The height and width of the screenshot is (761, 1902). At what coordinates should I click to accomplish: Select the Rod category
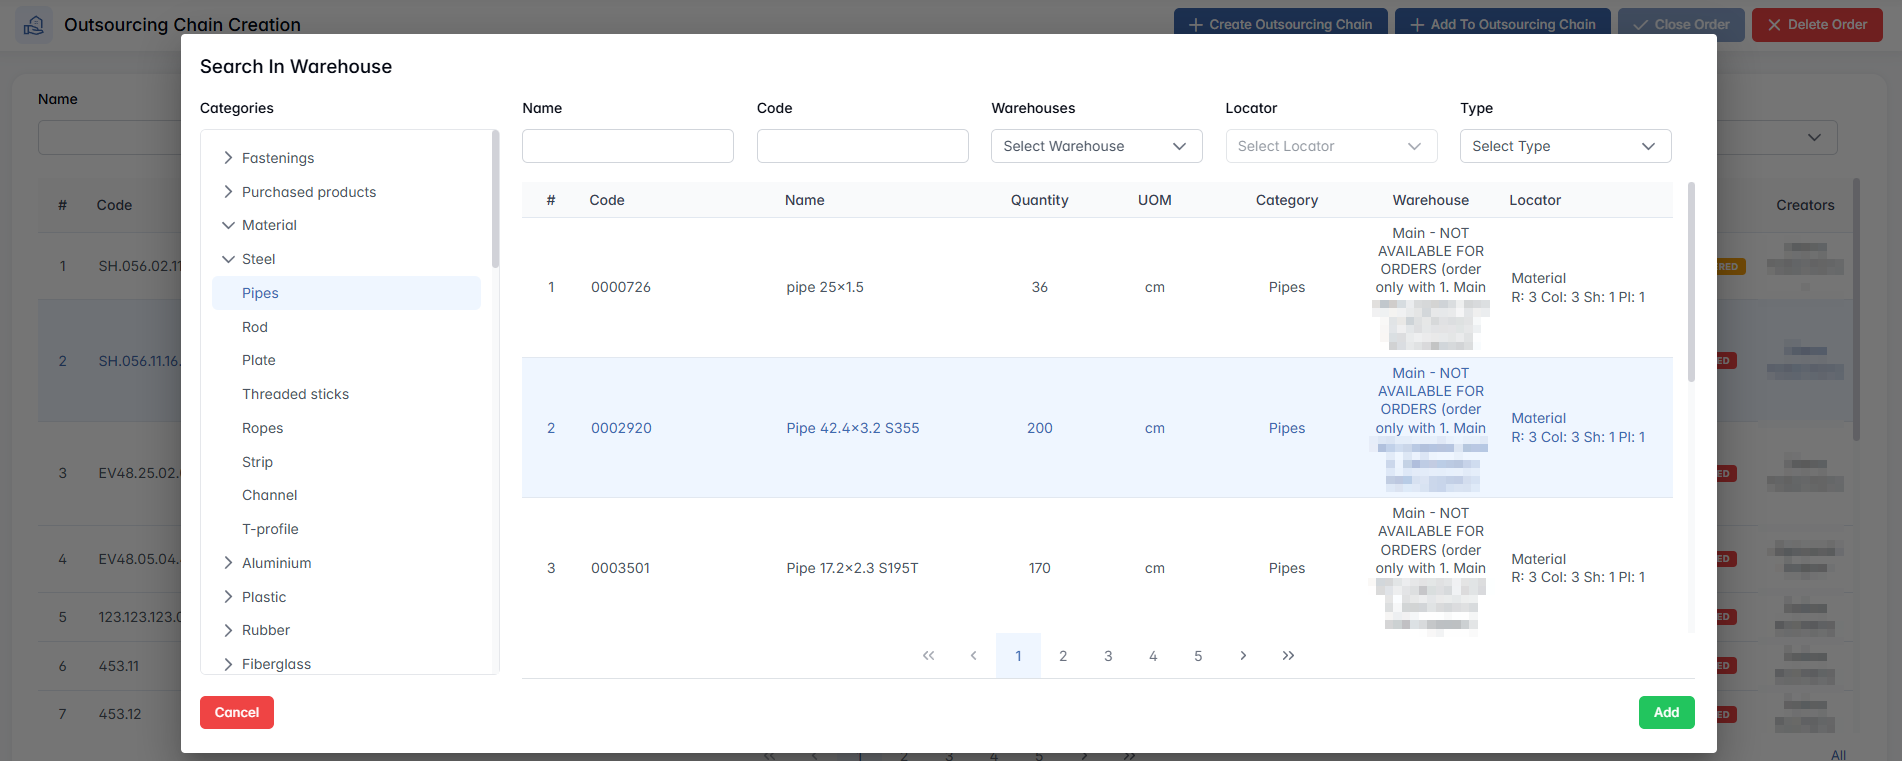[255, 327]
